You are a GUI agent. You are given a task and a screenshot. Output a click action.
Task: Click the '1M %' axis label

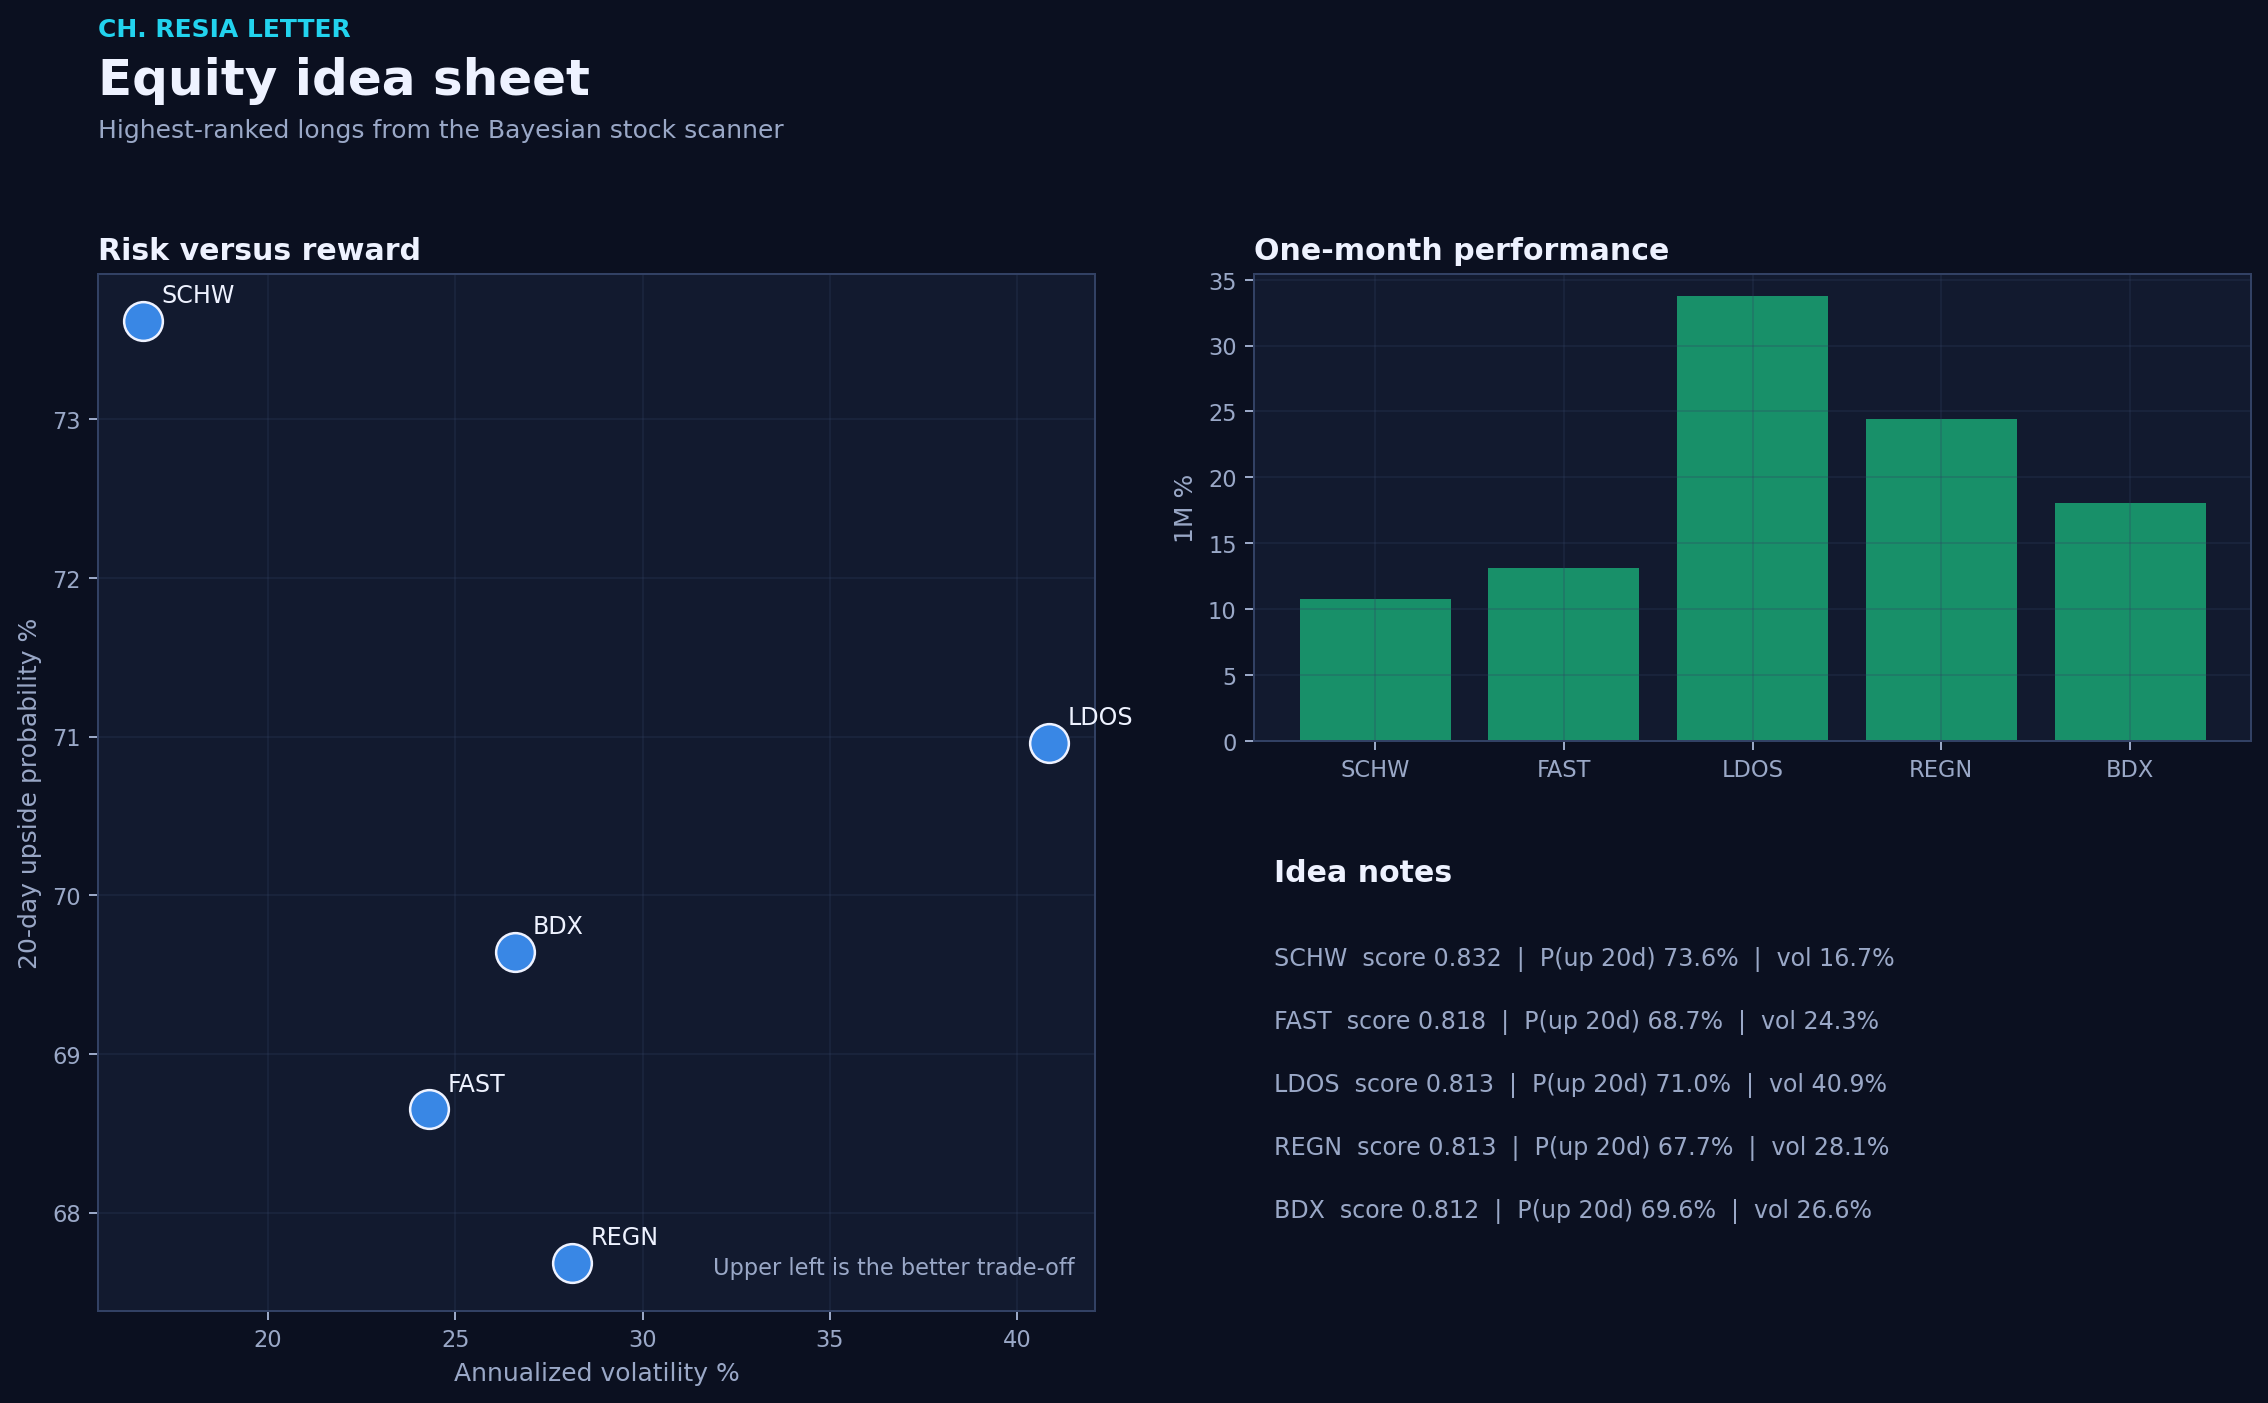pyautogui.click(x=1184, y=509)
